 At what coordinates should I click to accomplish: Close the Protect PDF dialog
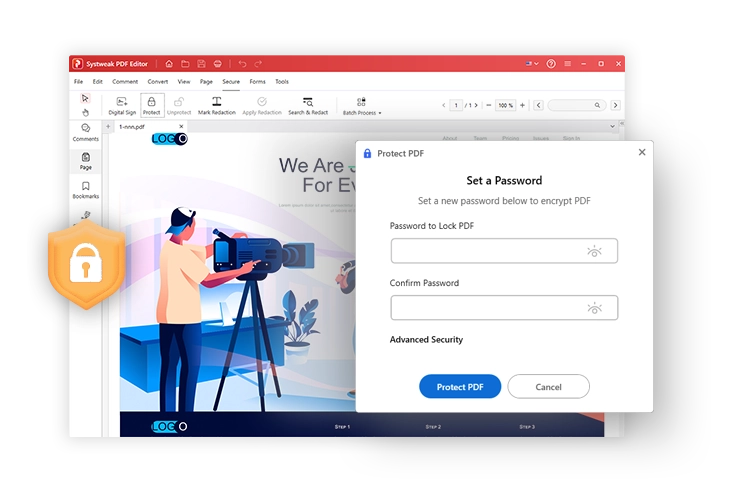click(642, 152)
